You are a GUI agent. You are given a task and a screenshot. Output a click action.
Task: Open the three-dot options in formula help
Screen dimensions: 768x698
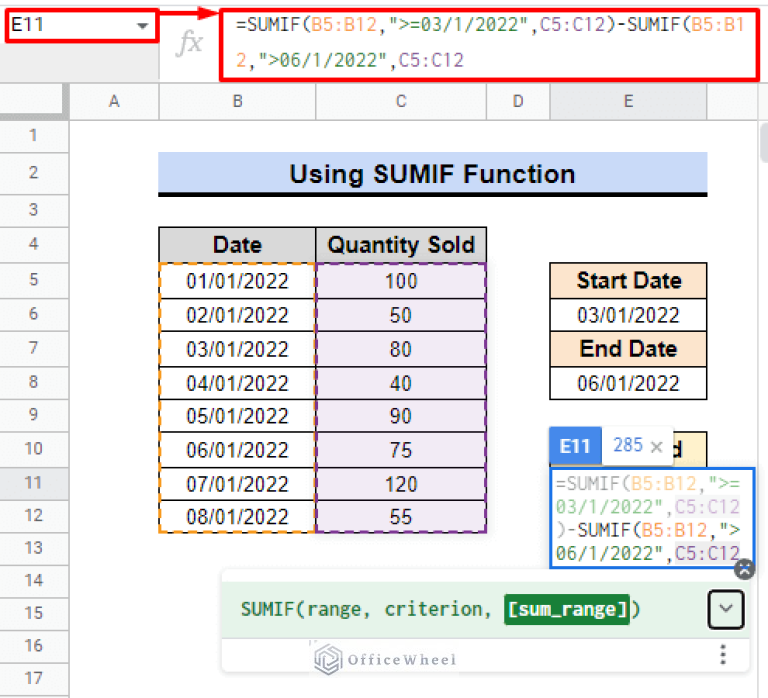(721, 655)
